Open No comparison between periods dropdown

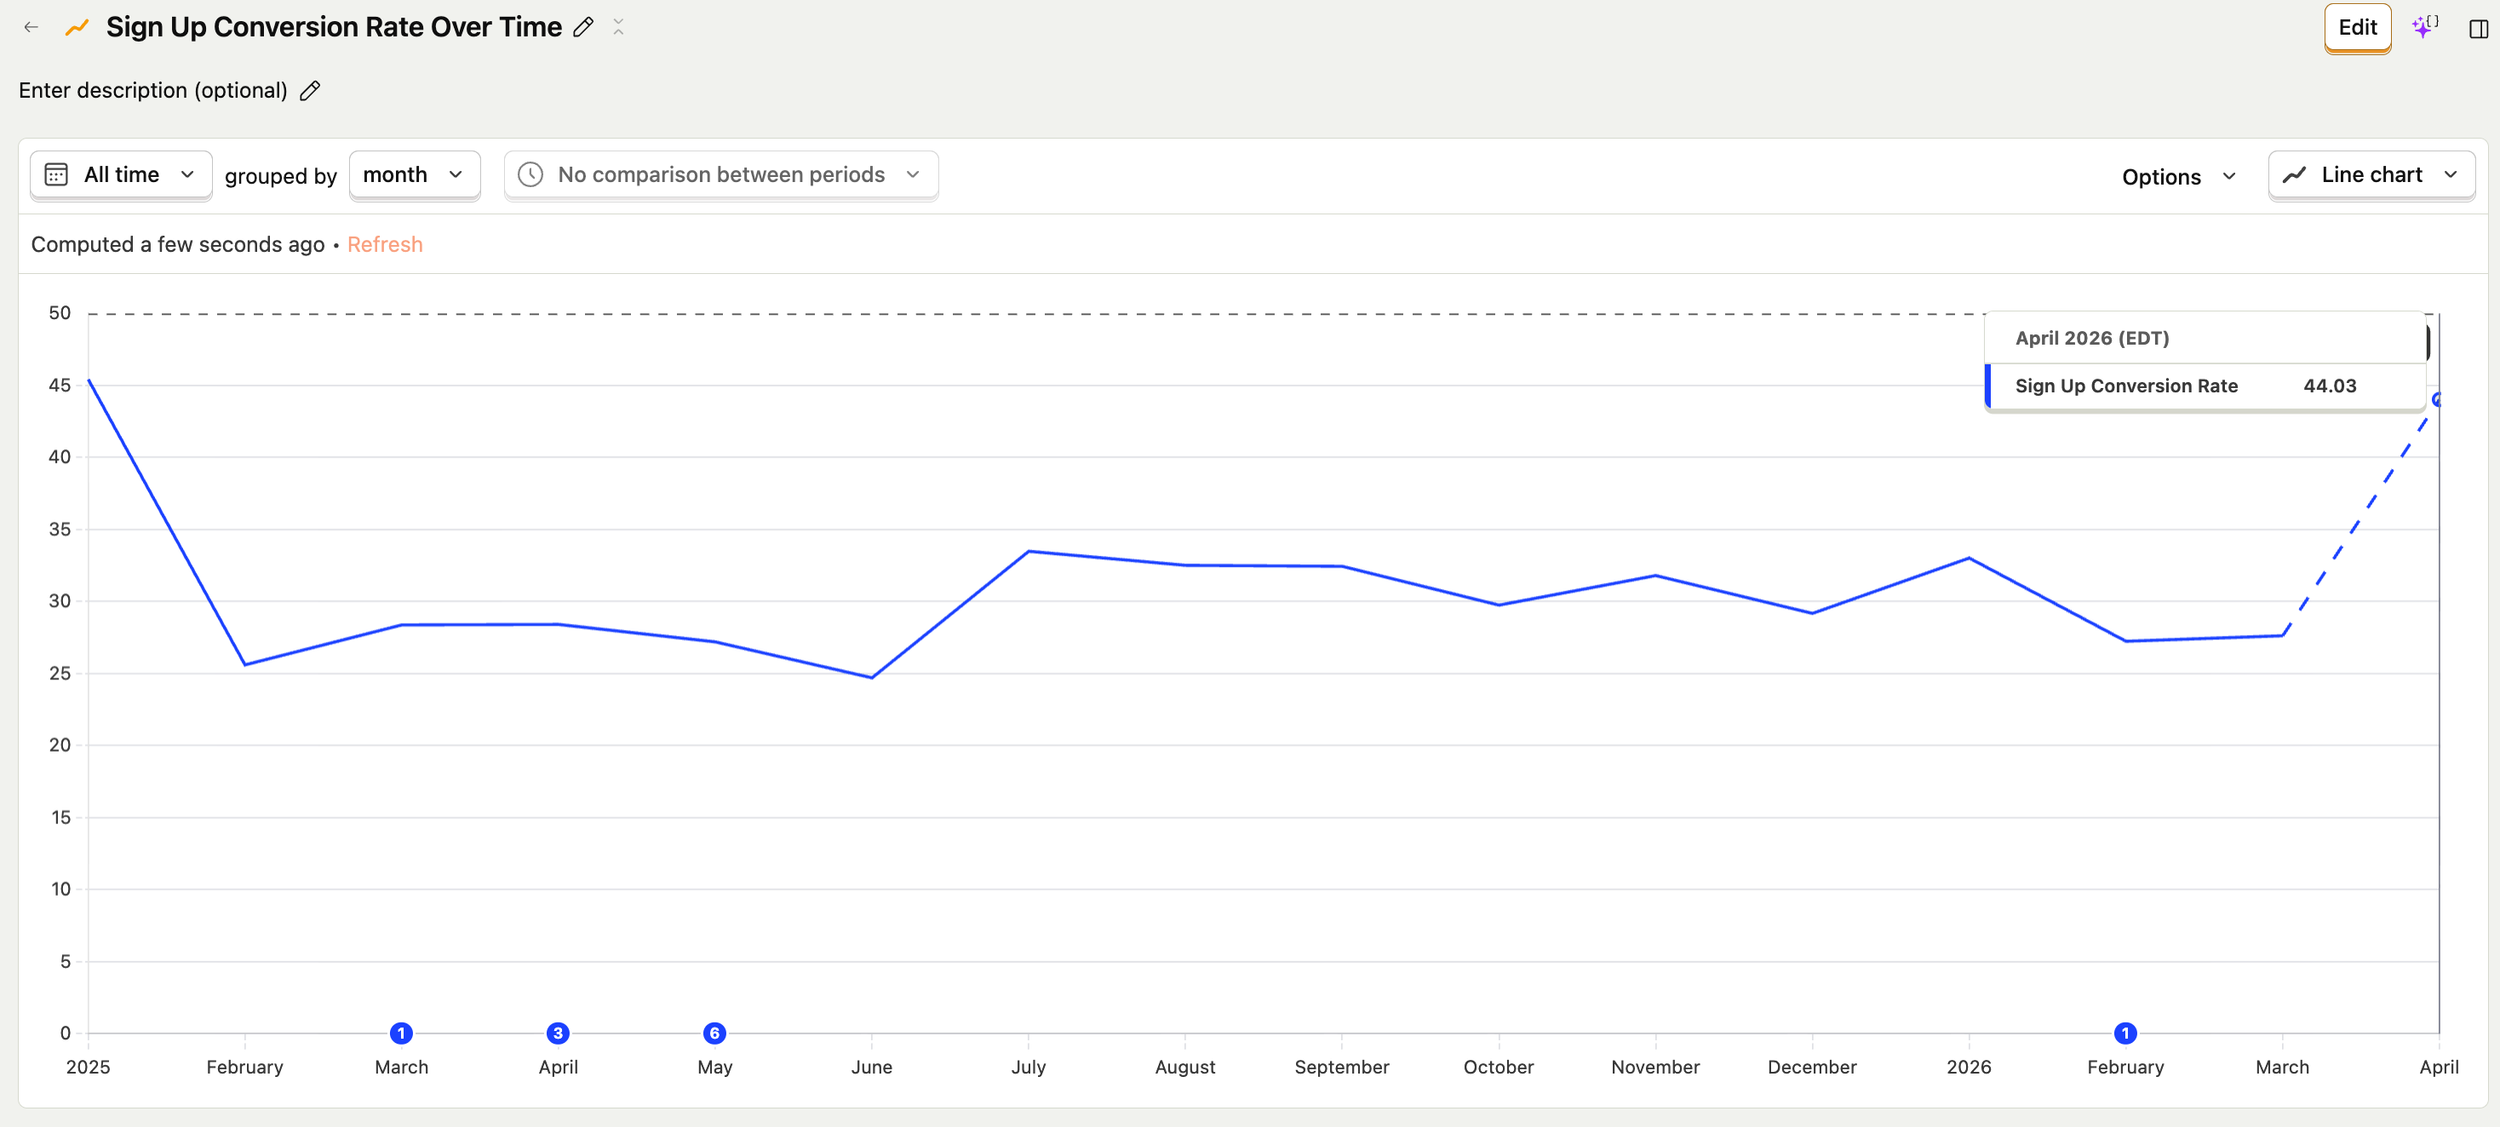721,175
